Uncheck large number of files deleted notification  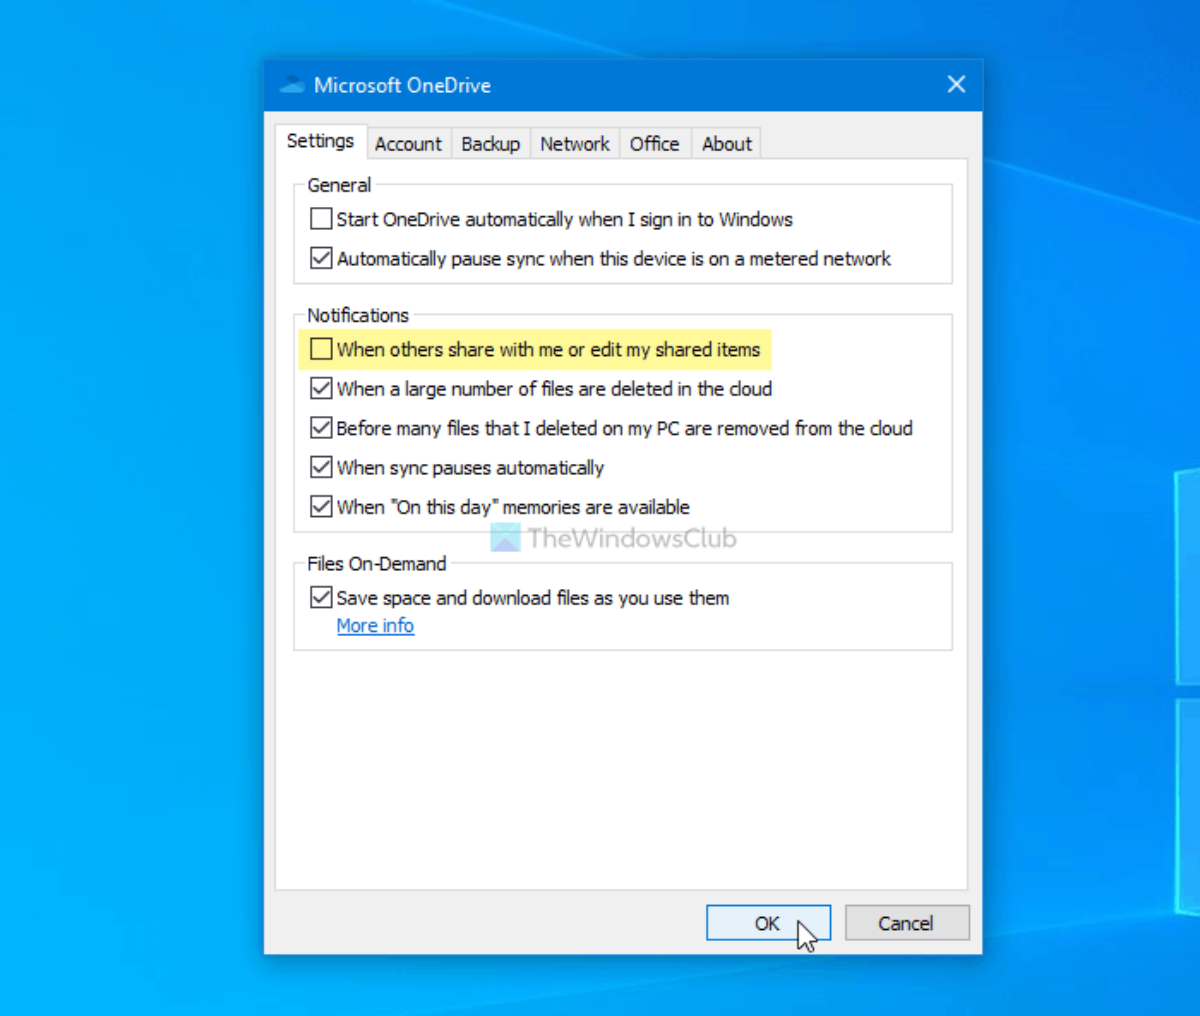pos(321,388)
